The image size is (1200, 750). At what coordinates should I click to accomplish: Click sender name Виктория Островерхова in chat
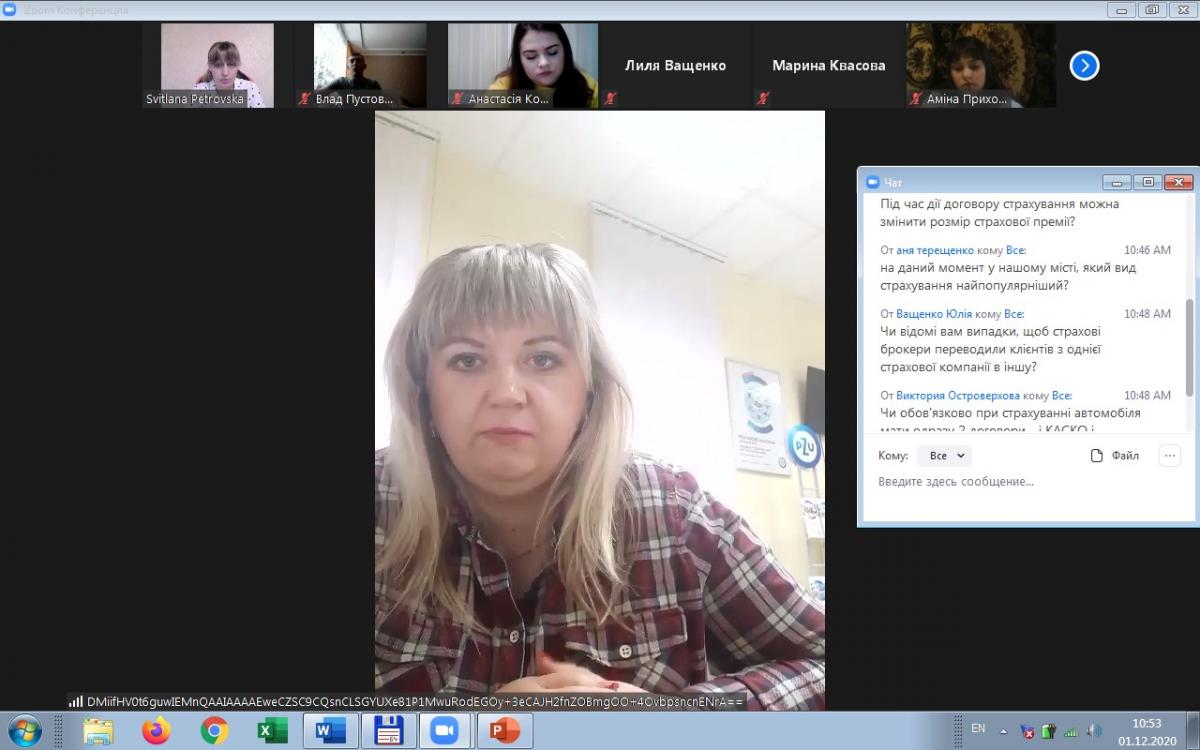[x=958, y=395]
